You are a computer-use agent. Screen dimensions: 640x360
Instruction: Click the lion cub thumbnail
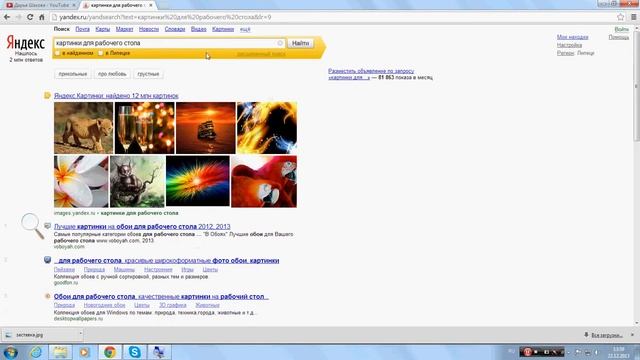pos(83,128)
